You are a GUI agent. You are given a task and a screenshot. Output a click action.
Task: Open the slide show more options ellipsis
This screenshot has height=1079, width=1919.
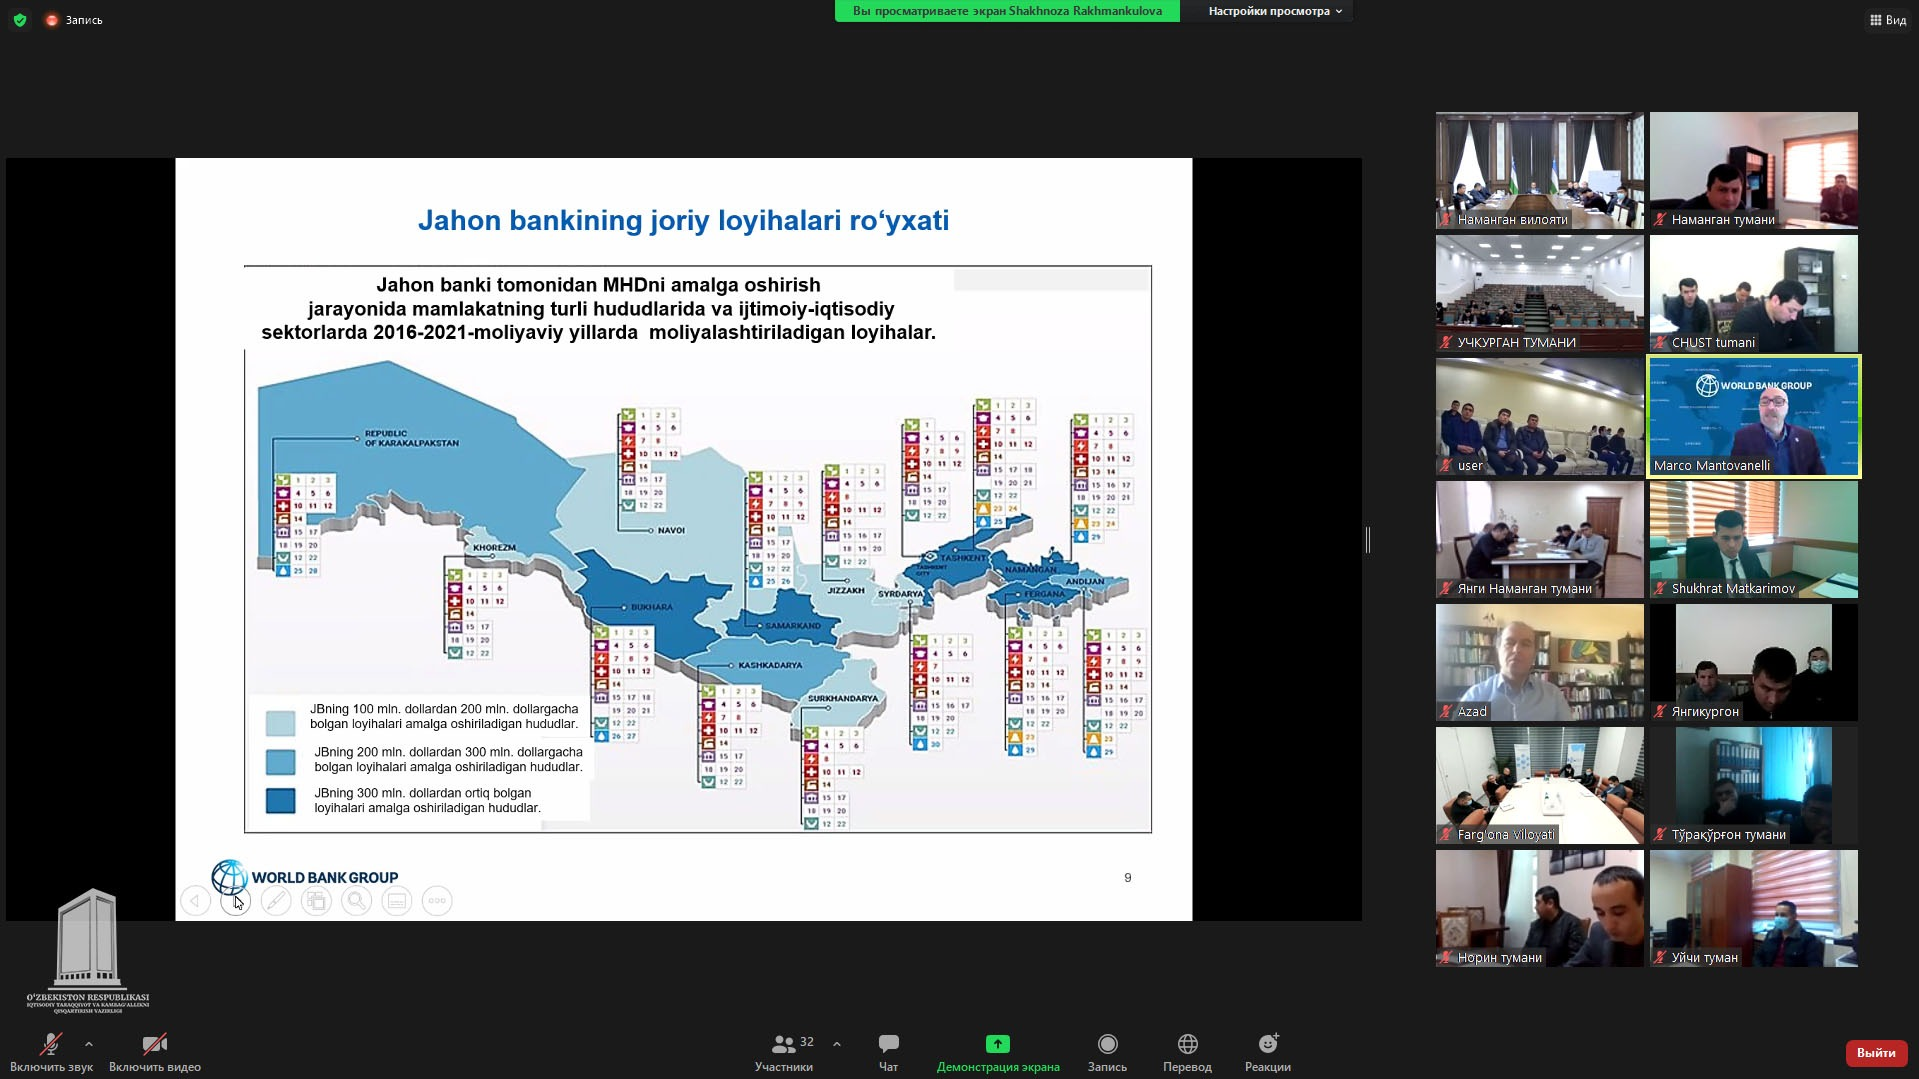pyautogui.click(x=437, y=901)
